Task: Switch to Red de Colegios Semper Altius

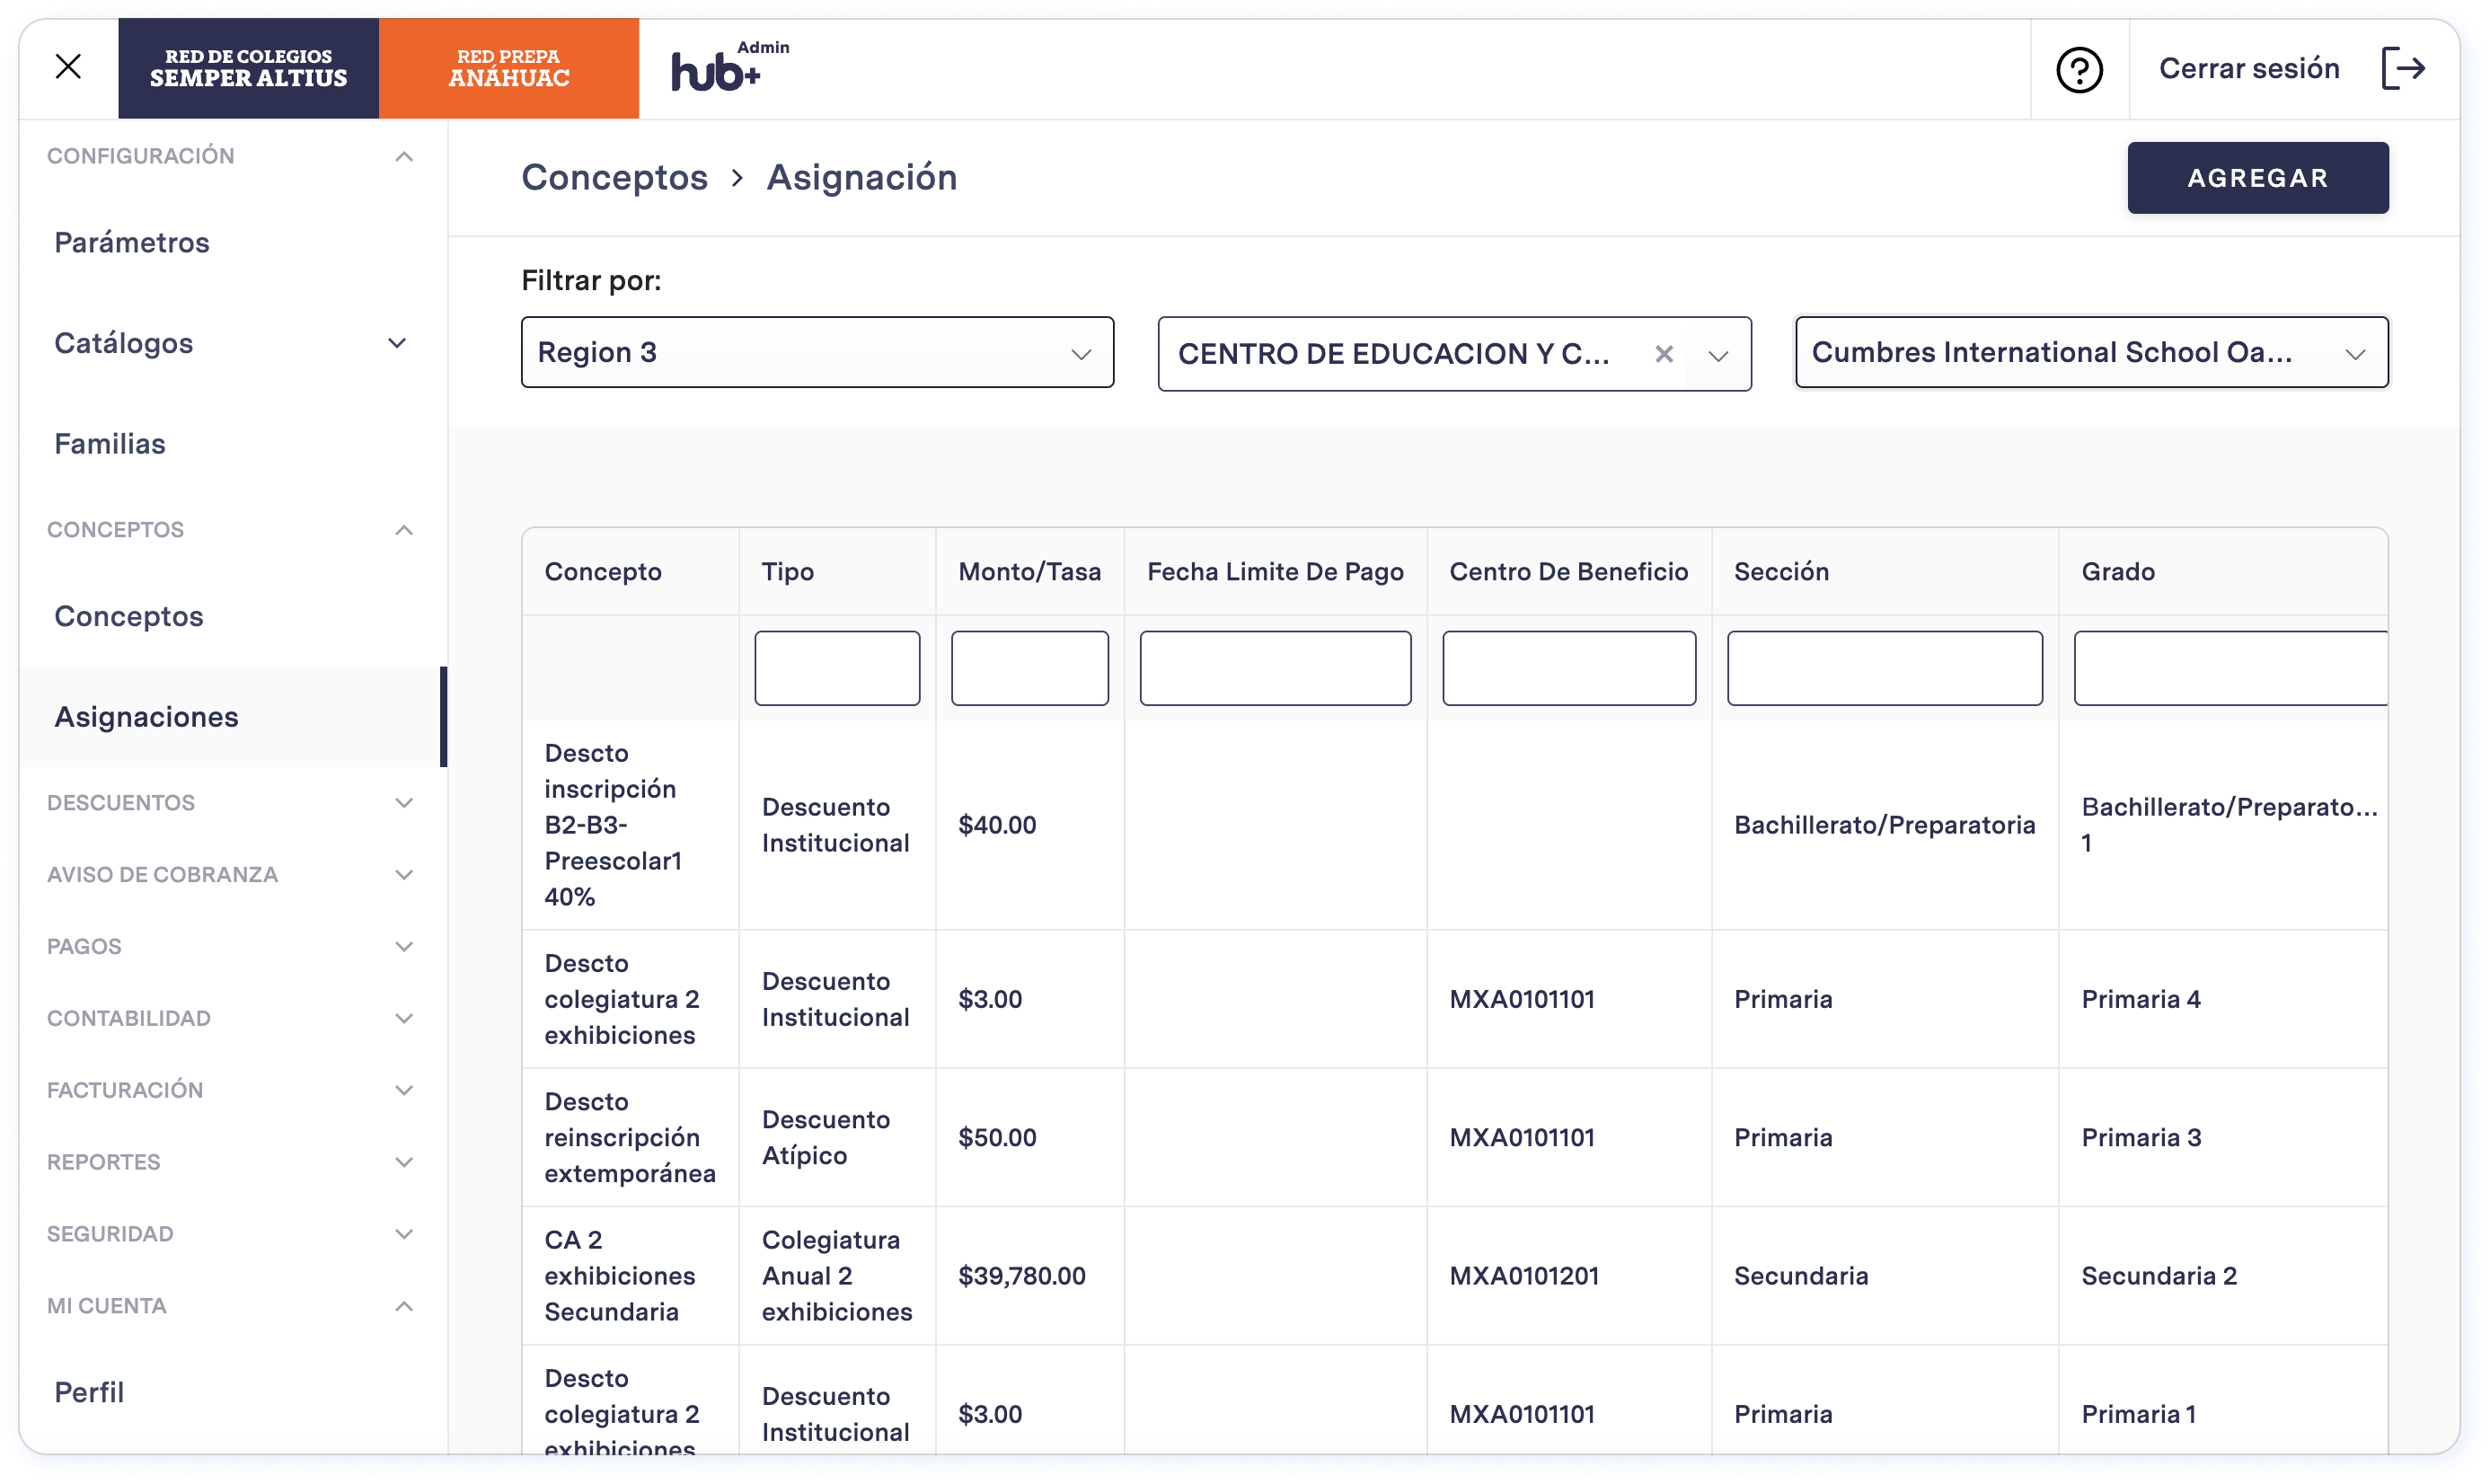Action: point(248,68)
